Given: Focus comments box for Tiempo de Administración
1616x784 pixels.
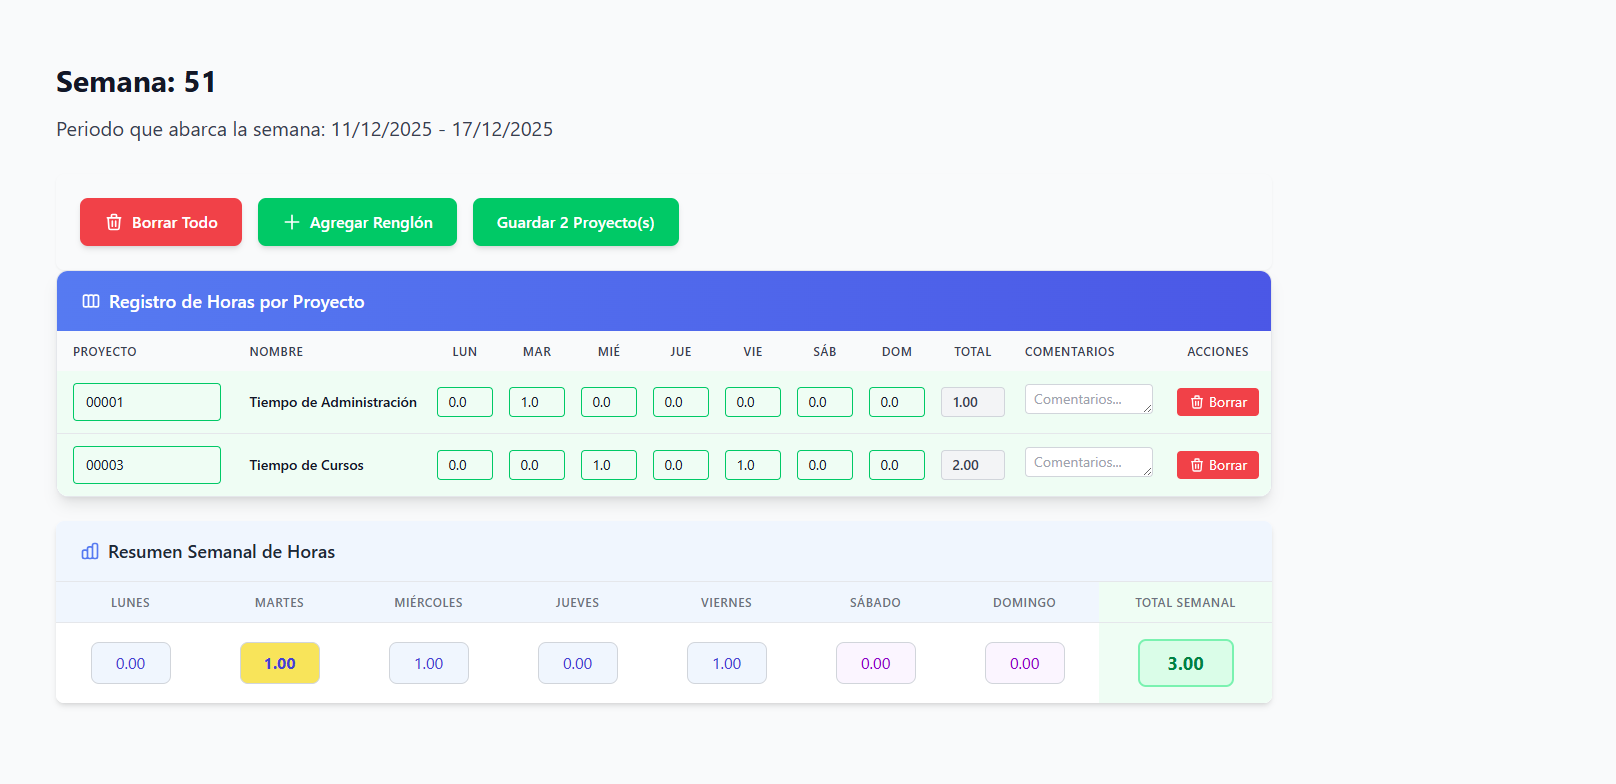Looking at the screenshot, I should [1088, 399].
